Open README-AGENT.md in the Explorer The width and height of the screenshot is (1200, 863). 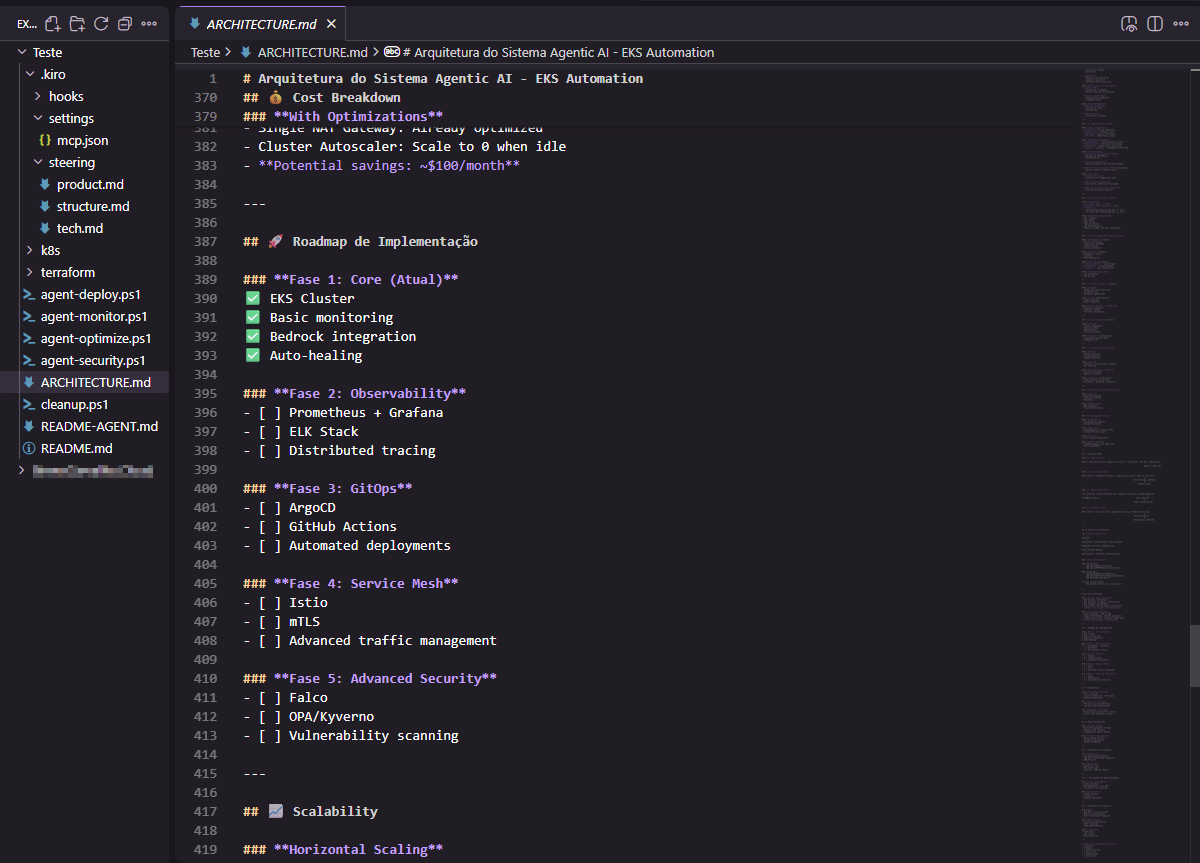point(98,426)
